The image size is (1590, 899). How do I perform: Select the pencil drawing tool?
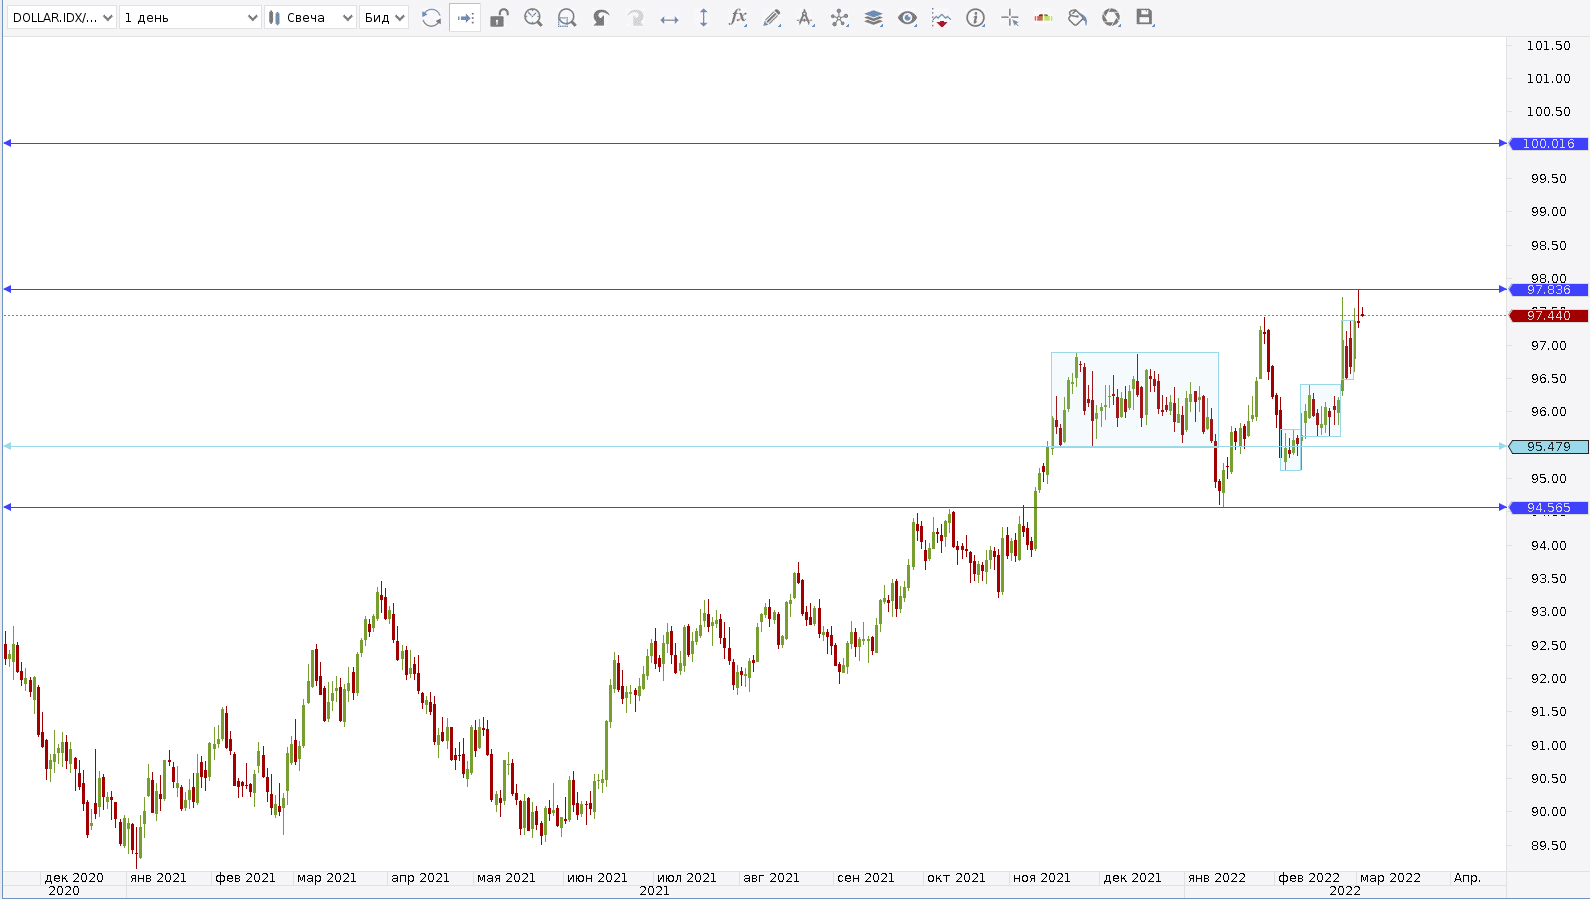coord(771,18)
